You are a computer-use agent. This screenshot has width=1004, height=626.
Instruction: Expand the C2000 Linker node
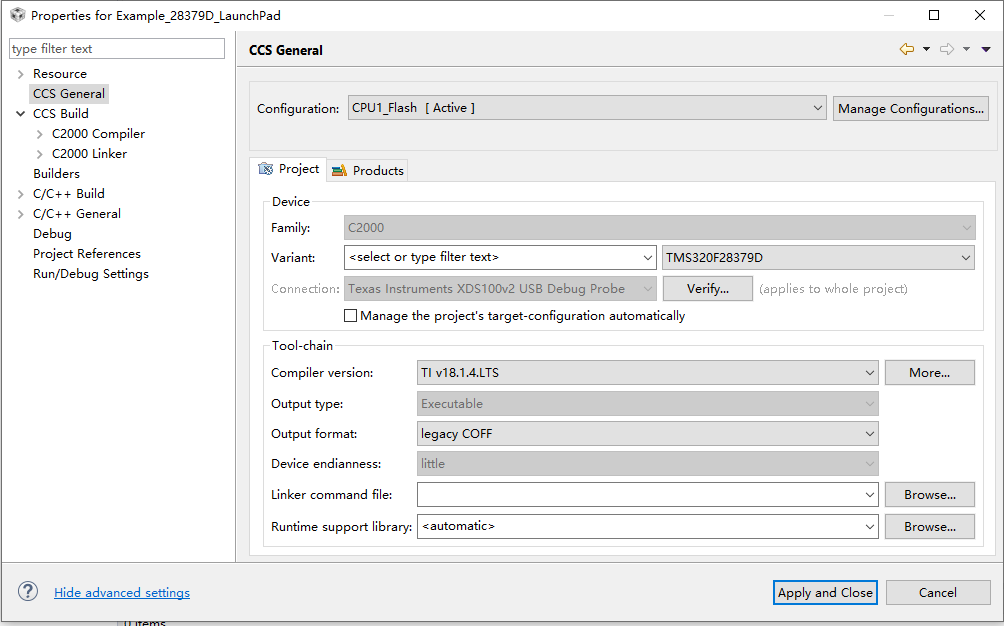click(x=40, y=154)
